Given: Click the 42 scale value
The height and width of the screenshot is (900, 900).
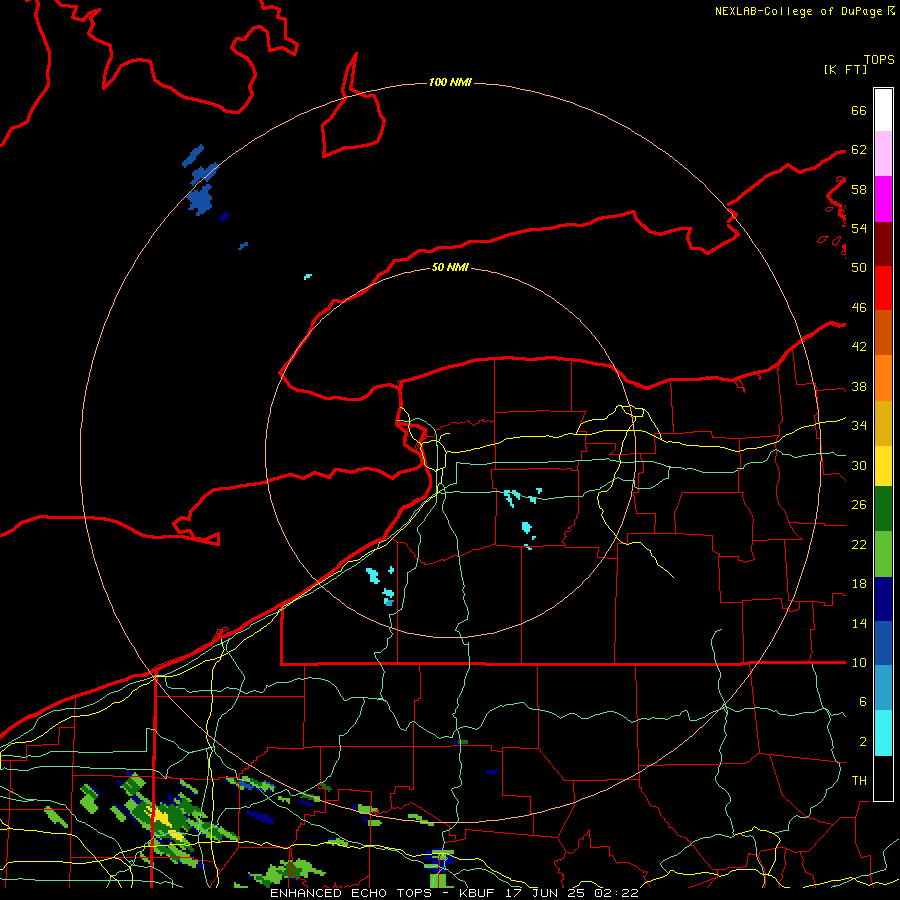Looking at the screenshot, I should coord(859,346).
